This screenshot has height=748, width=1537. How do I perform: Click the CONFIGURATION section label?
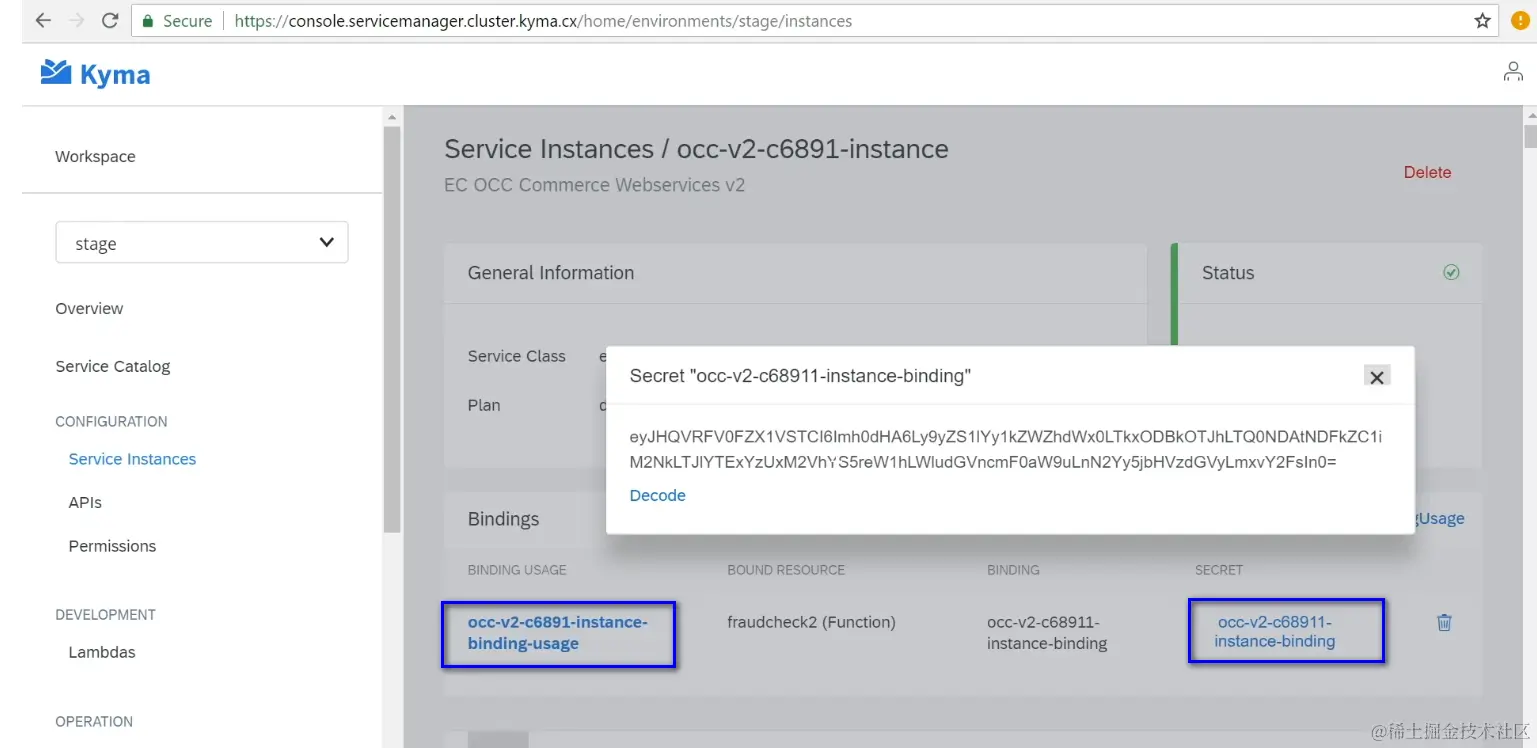[x=111, y=422]
